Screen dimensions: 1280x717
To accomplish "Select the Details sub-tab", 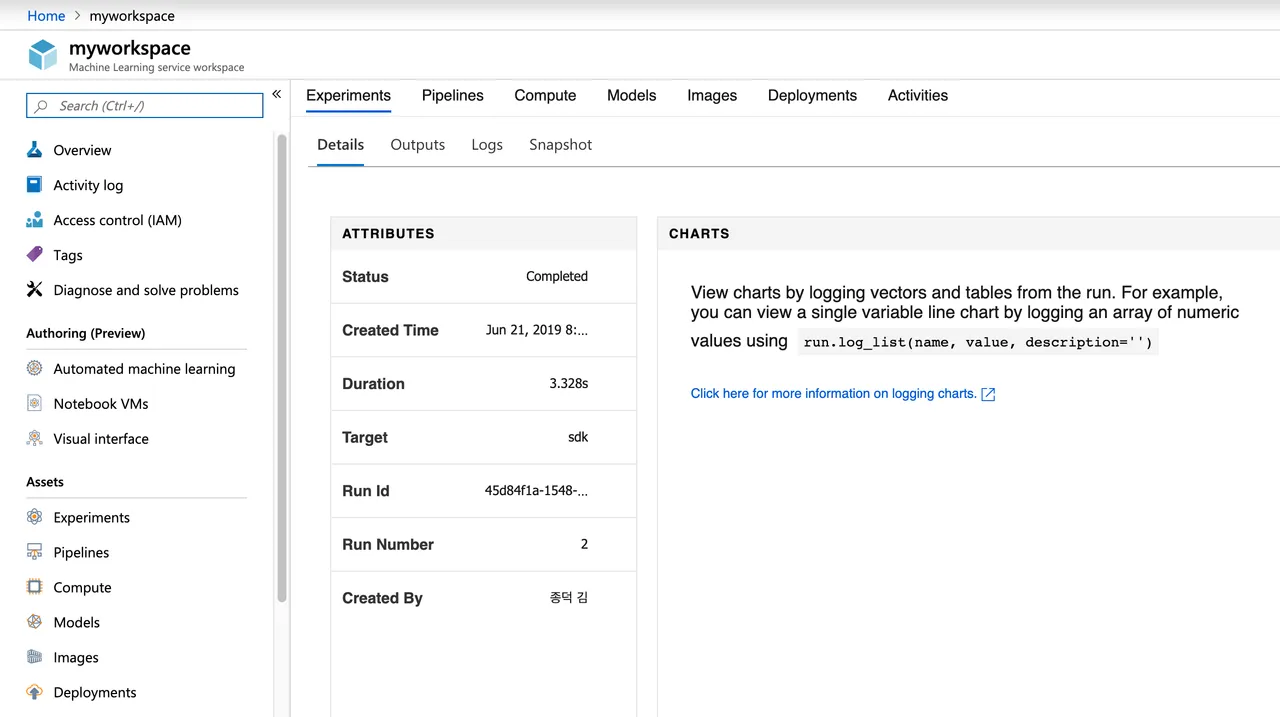I will coord(340,144).
